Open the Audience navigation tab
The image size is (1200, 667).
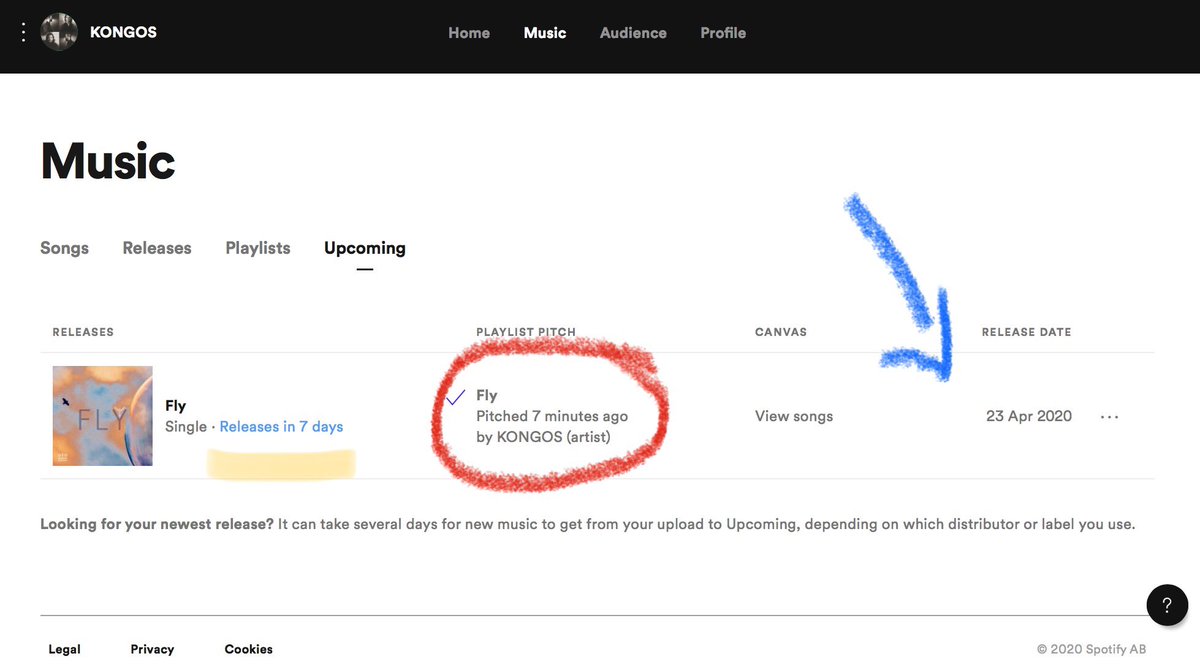pyautogui.click(x=633, y=33)
